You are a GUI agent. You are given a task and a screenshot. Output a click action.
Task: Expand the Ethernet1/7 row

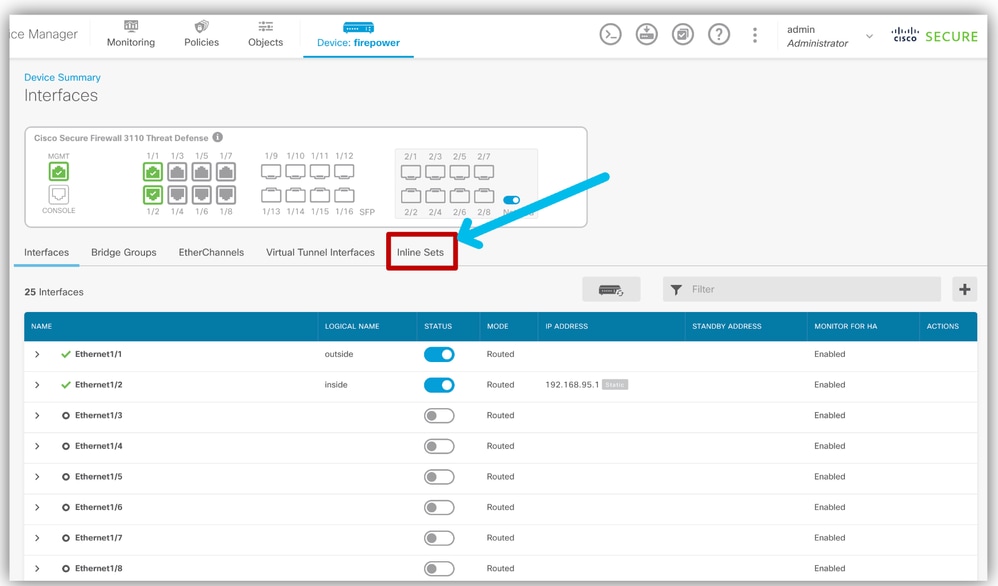click(37, 538)
